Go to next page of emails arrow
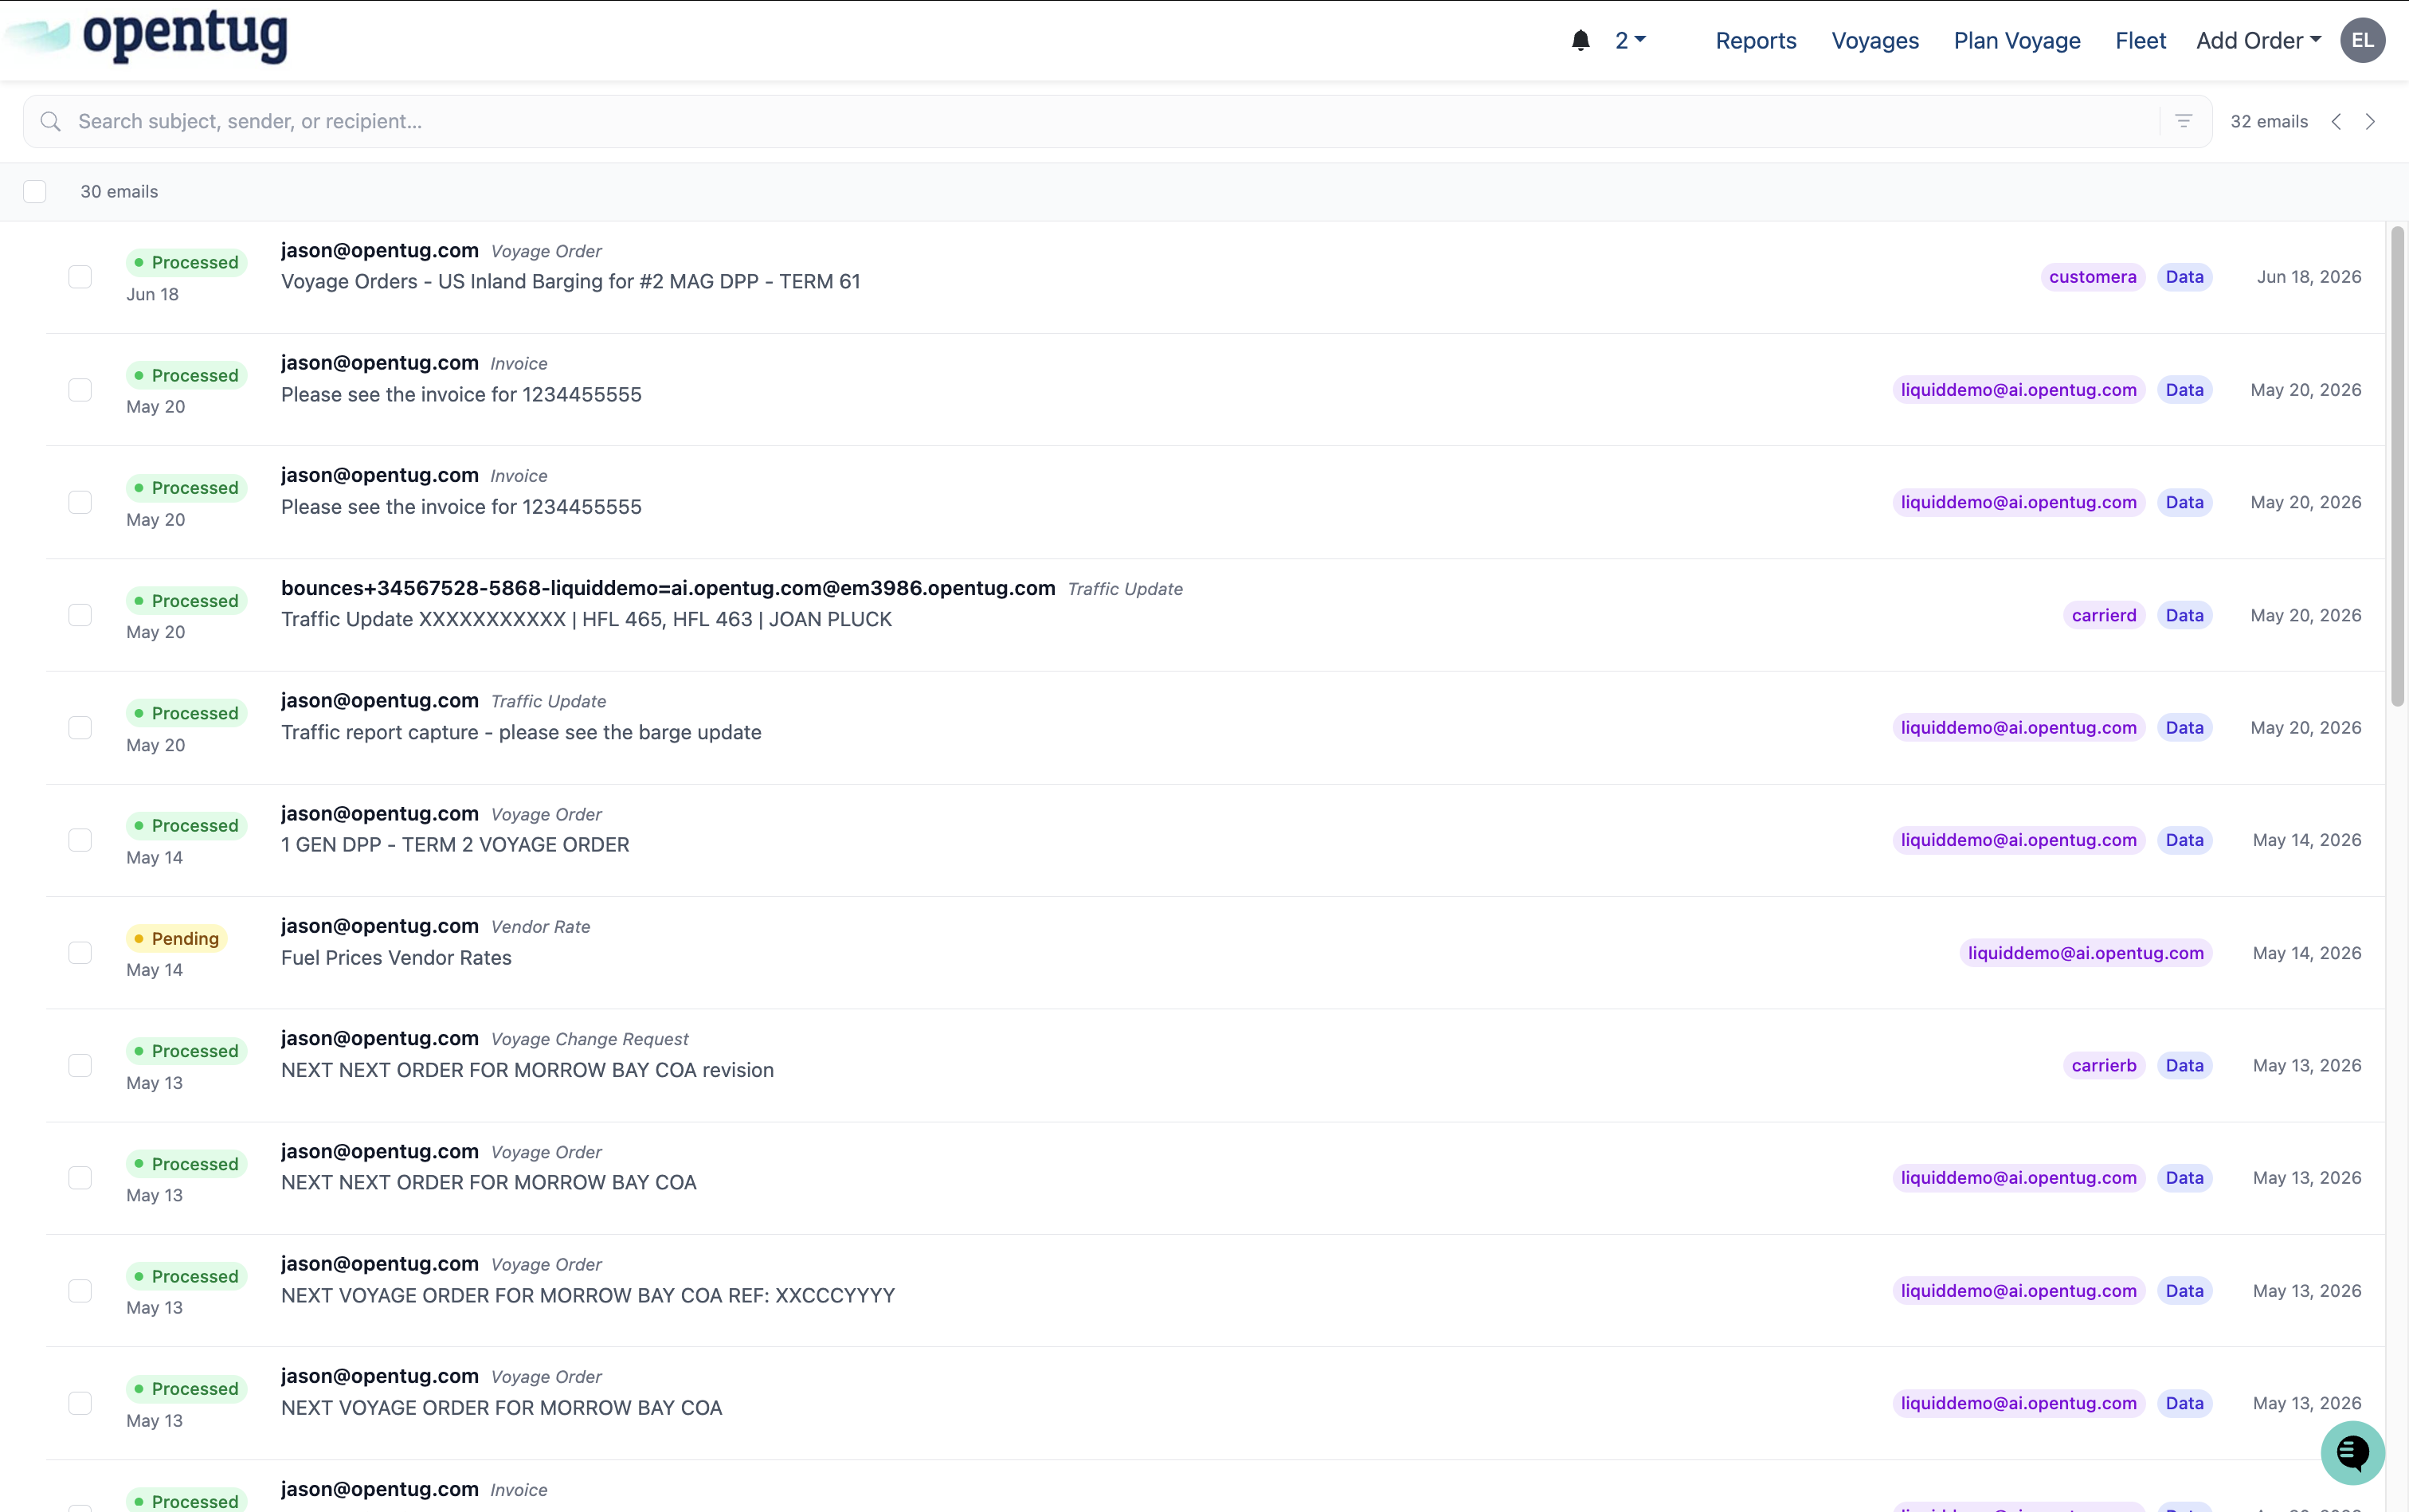This screenshot has width=2409, height=1512. (2370, 121)
